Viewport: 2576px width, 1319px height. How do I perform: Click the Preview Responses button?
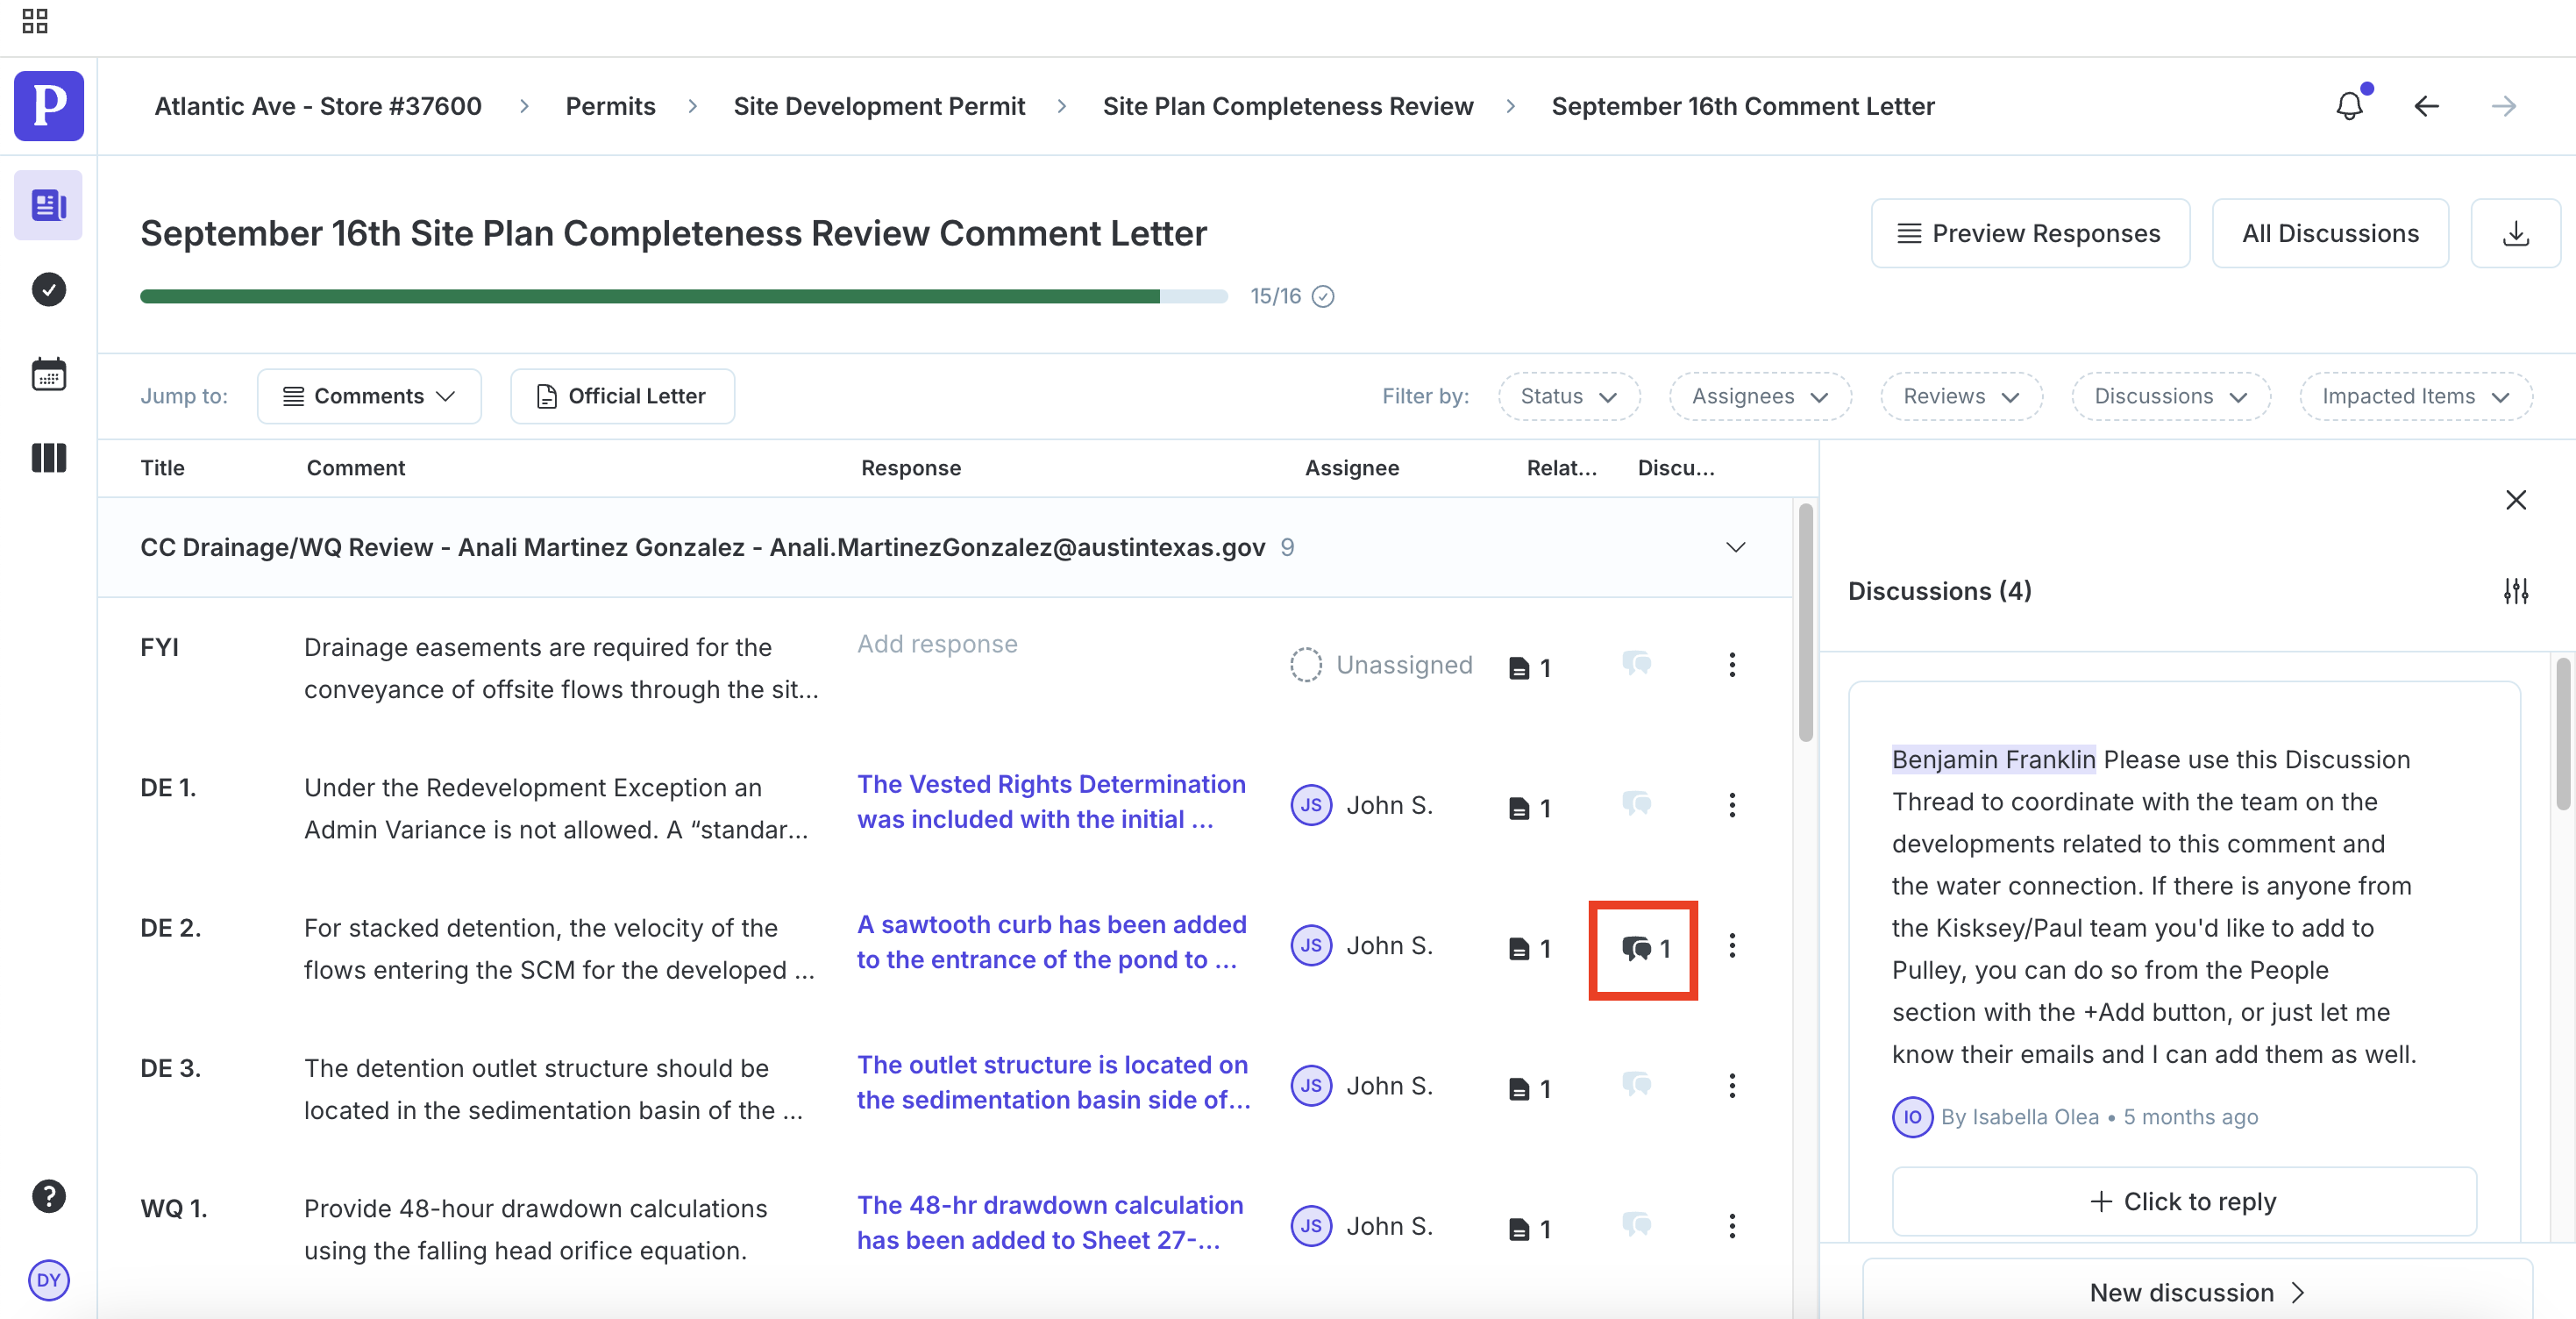tap(2029, 234)
